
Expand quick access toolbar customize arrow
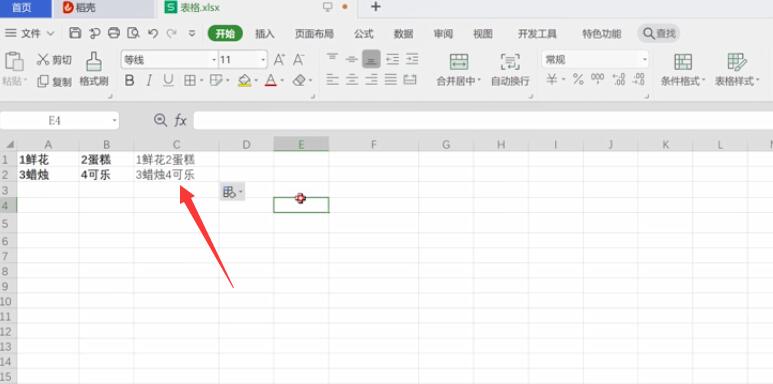[x=192, y=34]
